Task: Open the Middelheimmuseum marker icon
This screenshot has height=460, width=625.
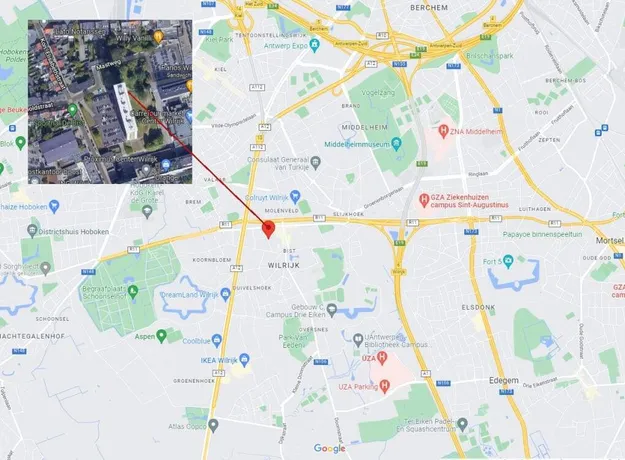Action: pos(396,144)
